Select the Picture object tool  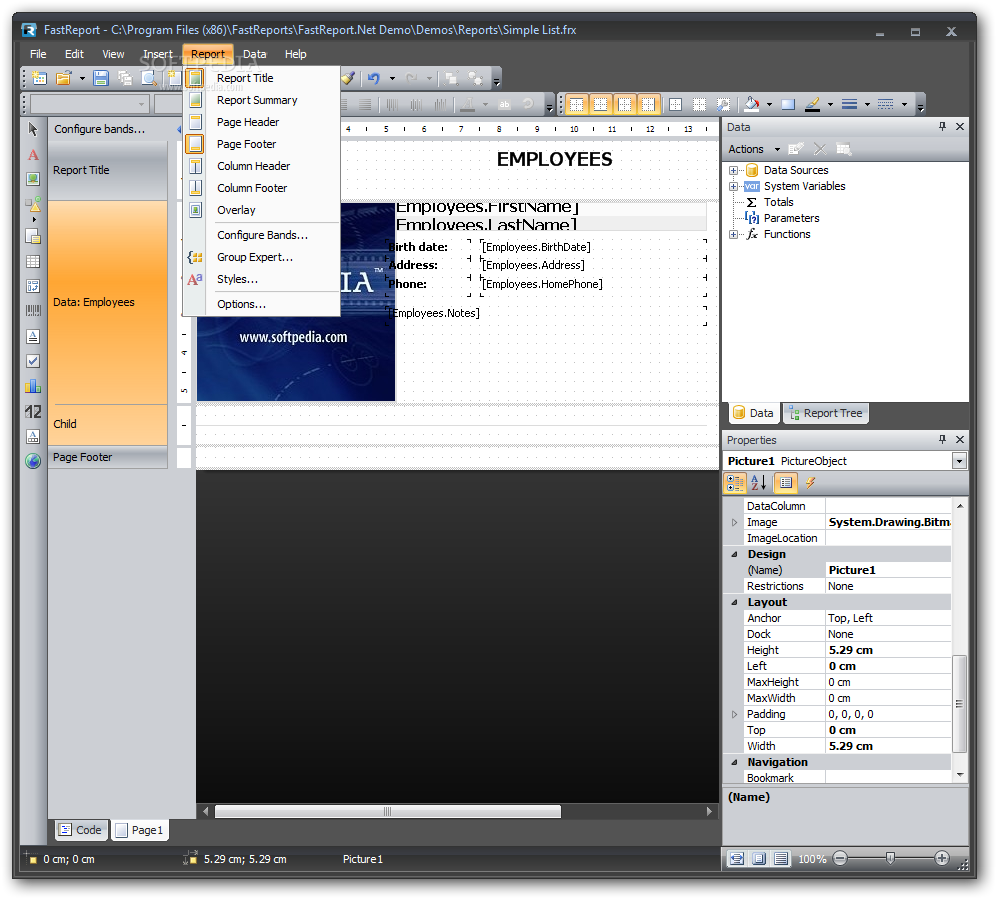click(33, 179)
